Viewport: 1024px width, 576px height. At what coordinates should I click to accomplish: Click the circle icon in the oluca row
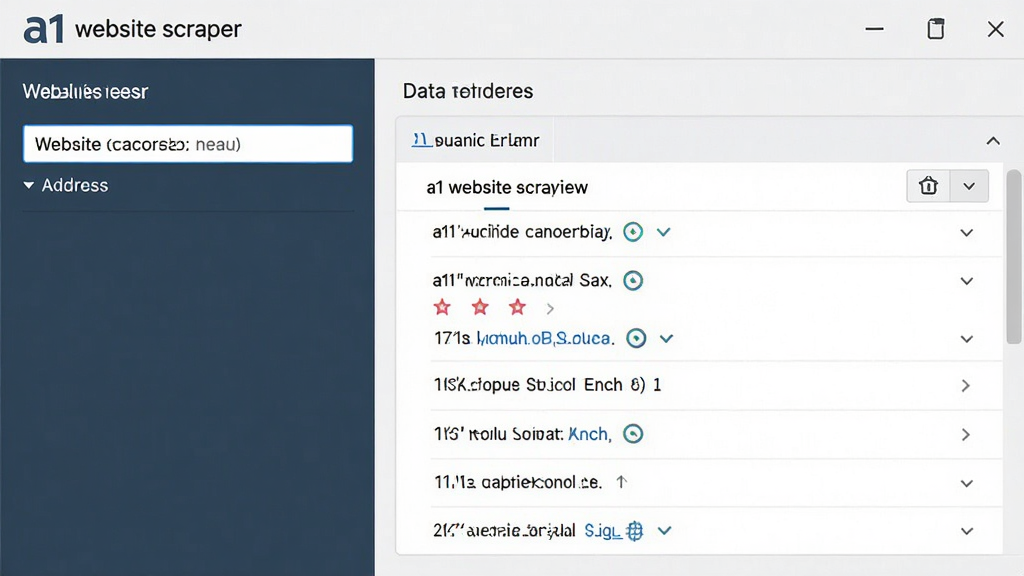click(636, 338)
